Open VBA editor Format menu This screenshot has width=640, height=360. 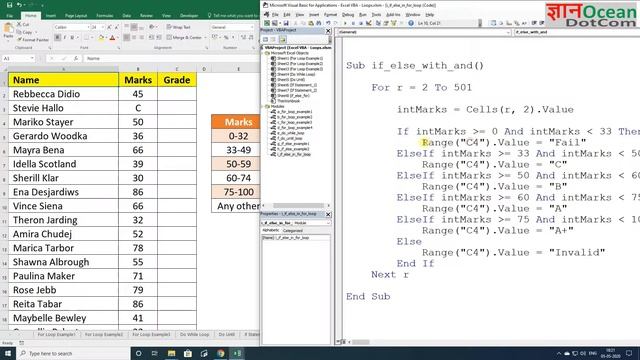pyautogui.click(x=330, y=15)
